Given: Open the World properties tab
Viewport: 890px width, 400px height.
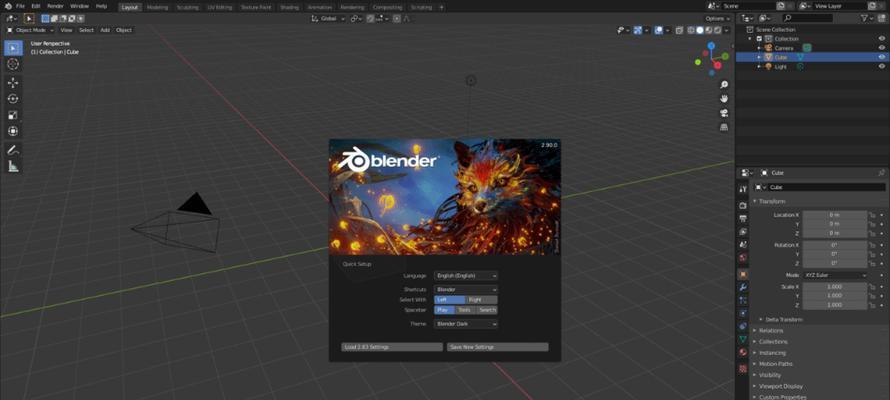Looking at the screenshot, I should 743,258.
